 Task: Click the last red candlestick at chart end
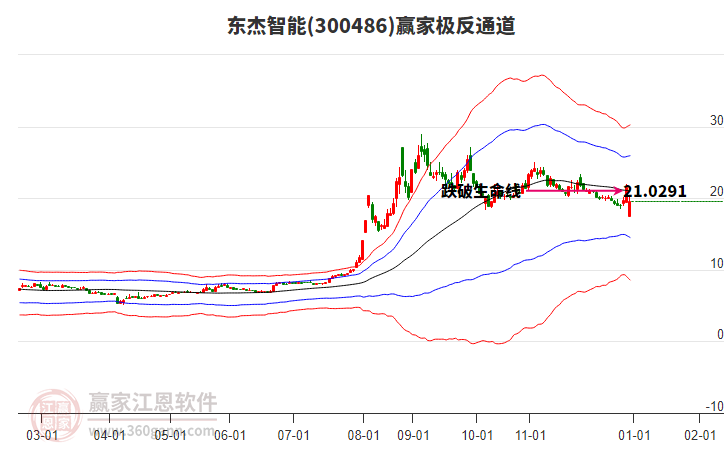(629, 207)
